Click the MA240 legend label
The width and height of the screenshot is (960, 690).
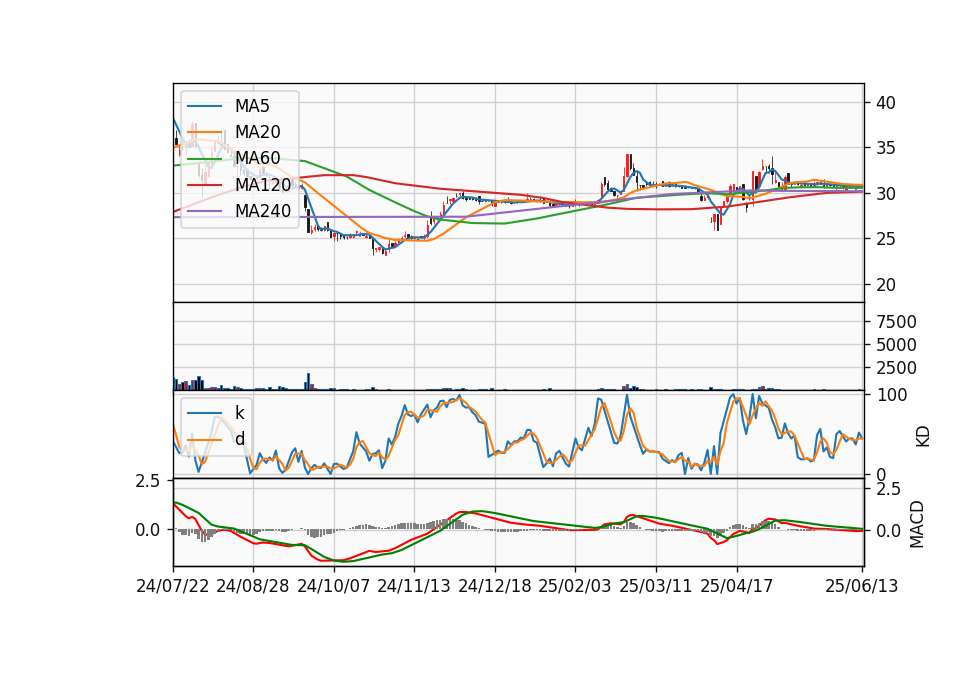click(x=263, y=211)
